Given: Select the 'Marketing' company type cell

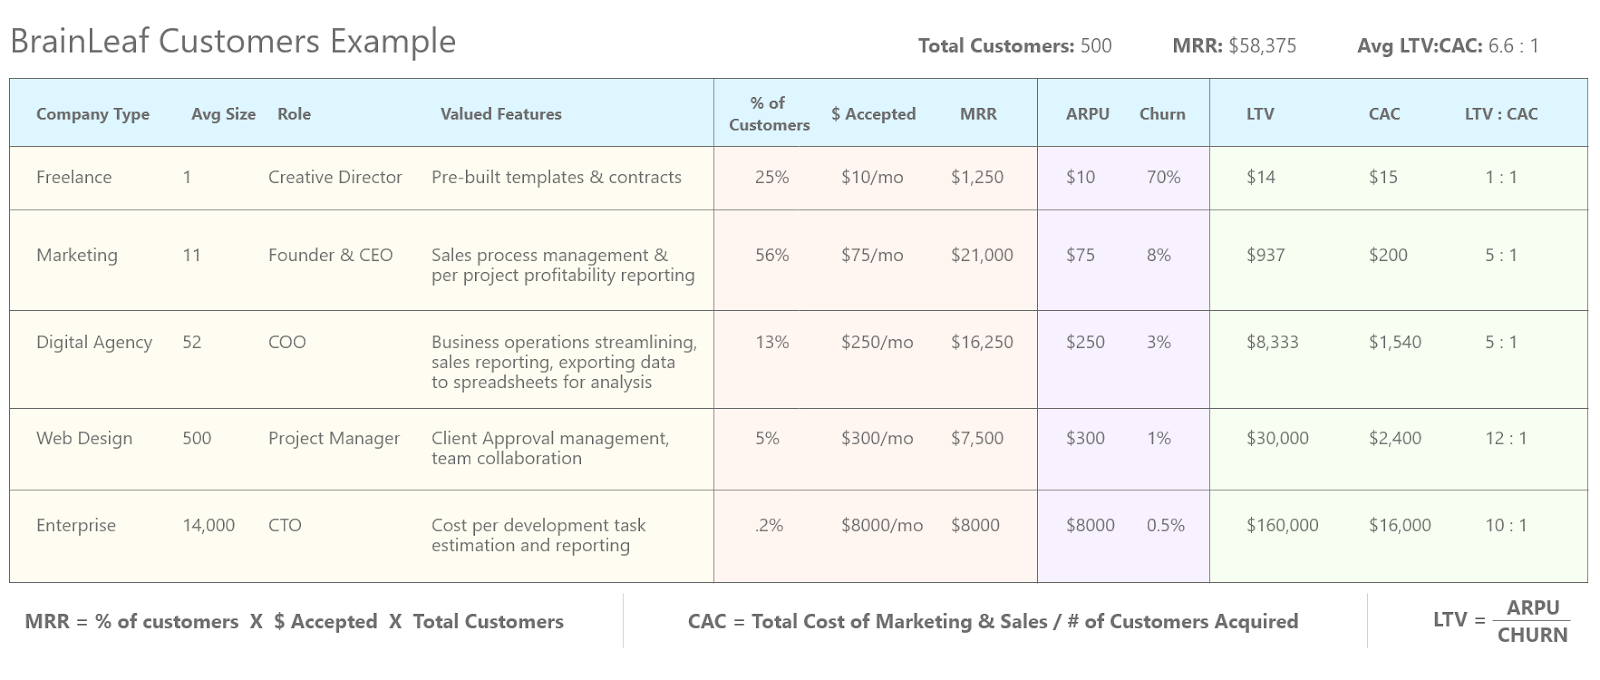Looking at the screenshot, I should (x=77, y=255).
